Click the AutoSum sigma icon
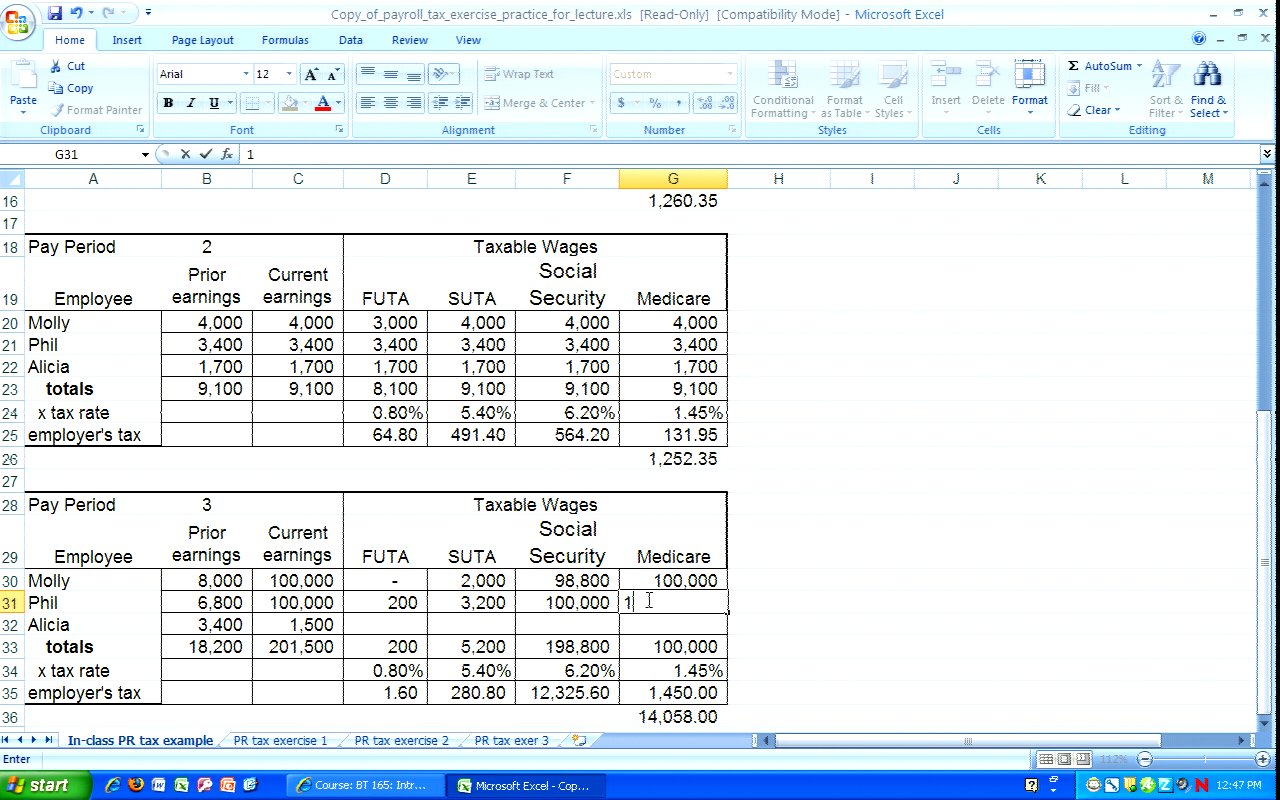This screenshot has width=1280, height=800. [x=1073, y=66]
